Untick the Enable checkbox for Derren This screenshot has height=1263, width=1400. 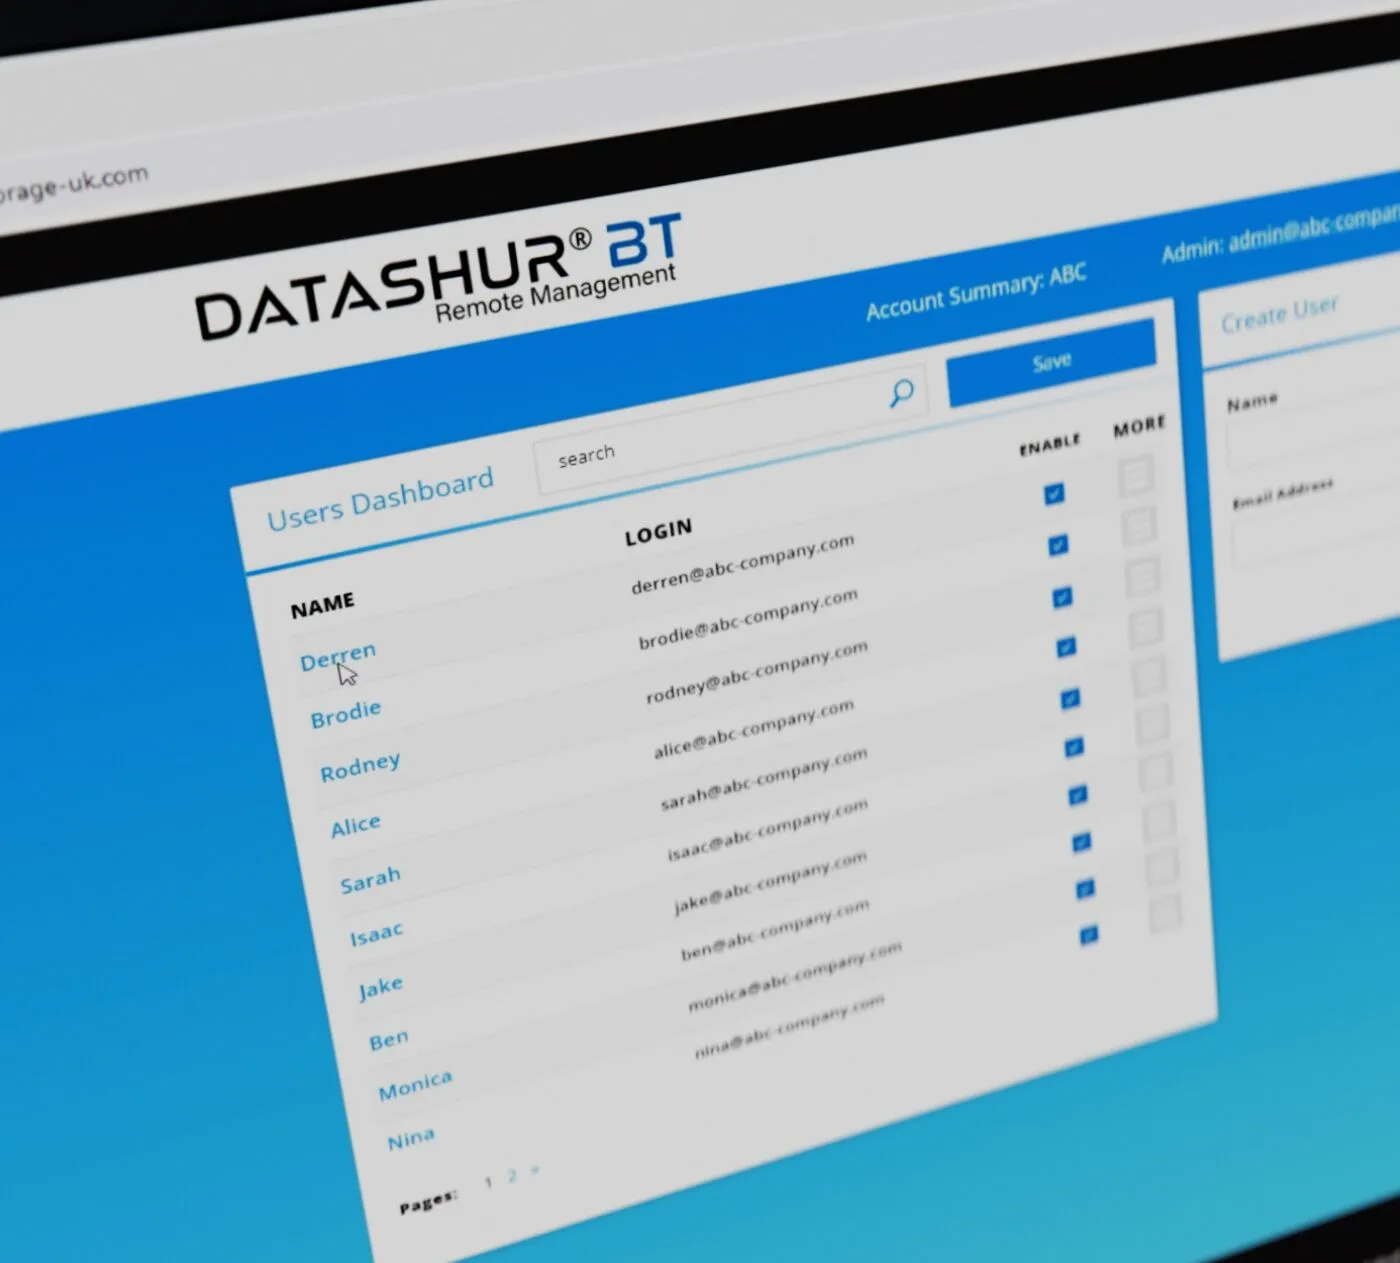pos(1054,494)
